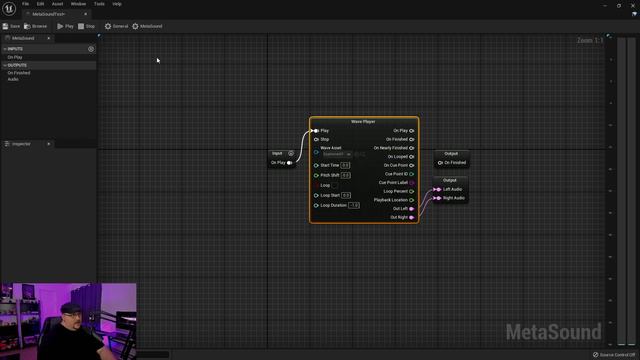The width and height of the screenshot is (640, 360).
Task: Add a new input with the INPUTS plus icon
Action: coord(91,49)
